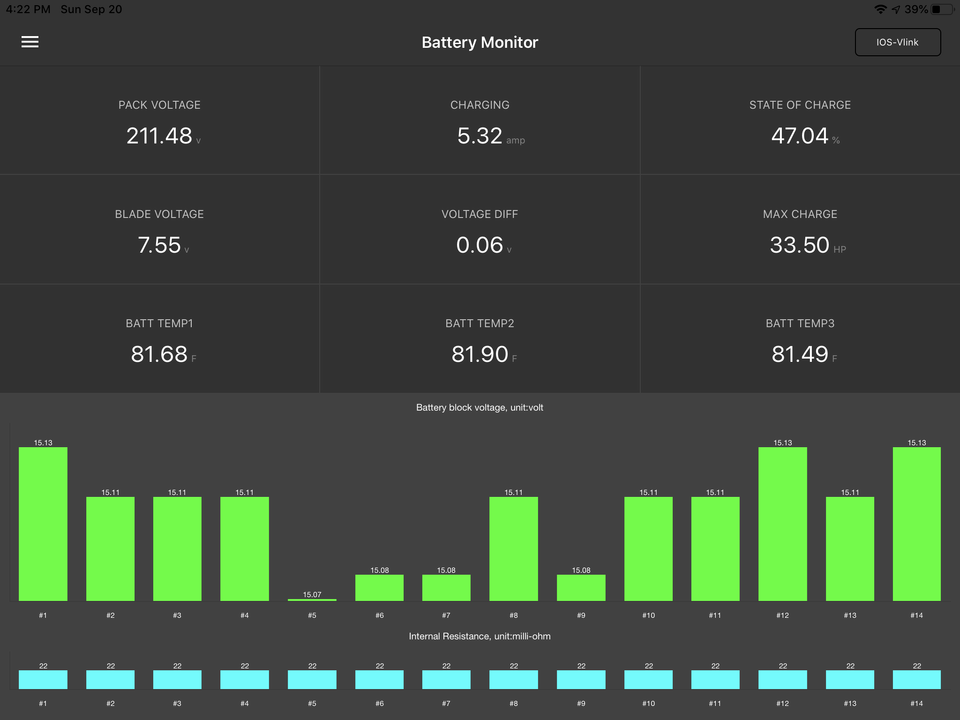Tap the green voltage bar for block #8
Image resolution: width=960 pixels, height=720 pixels.
point(513,549)
